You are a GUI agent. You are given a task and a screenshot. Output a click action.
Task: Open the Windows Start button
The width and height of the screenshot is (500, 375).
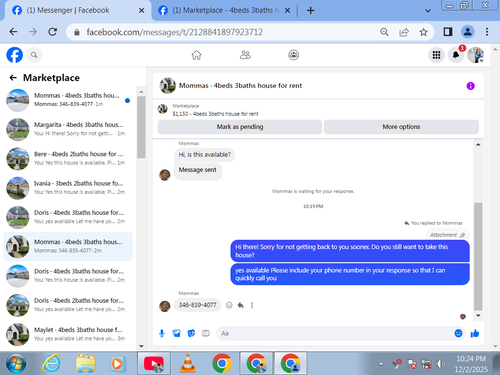tap(16, 363)
